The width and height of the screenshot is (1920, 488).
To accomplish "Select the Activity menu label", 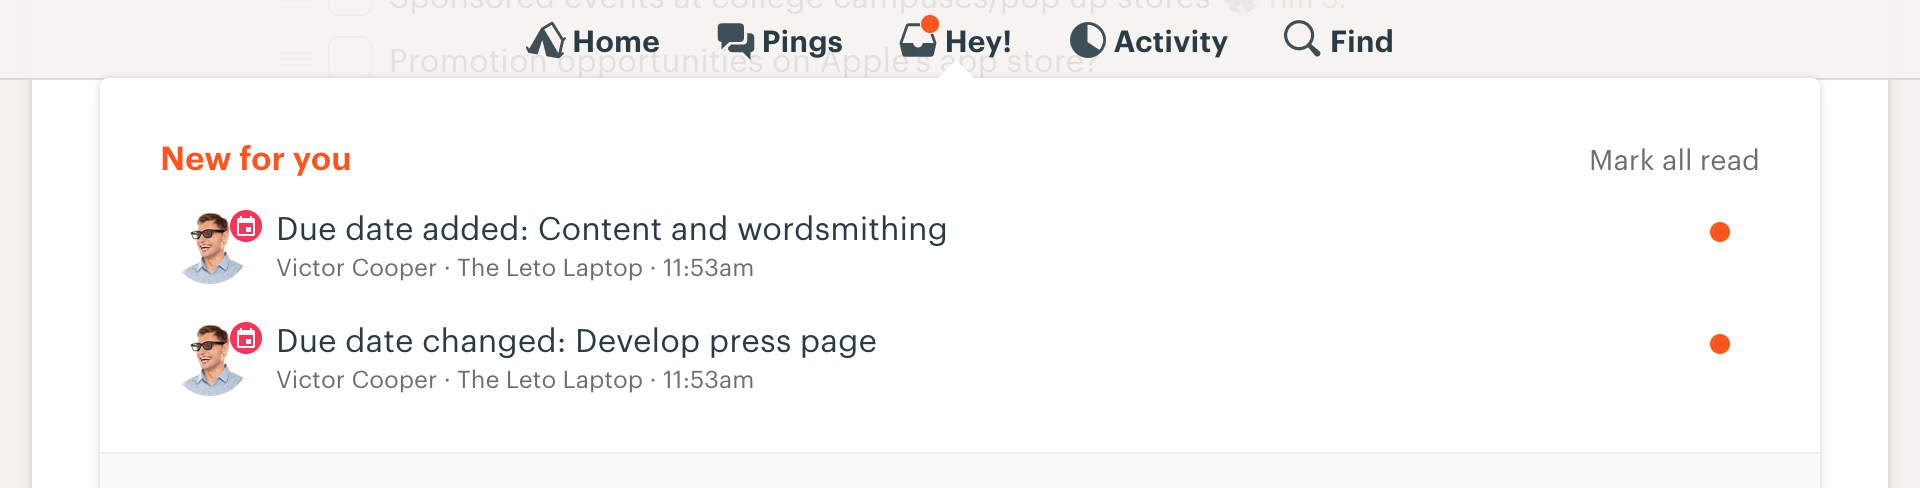I will (1171, 41).
